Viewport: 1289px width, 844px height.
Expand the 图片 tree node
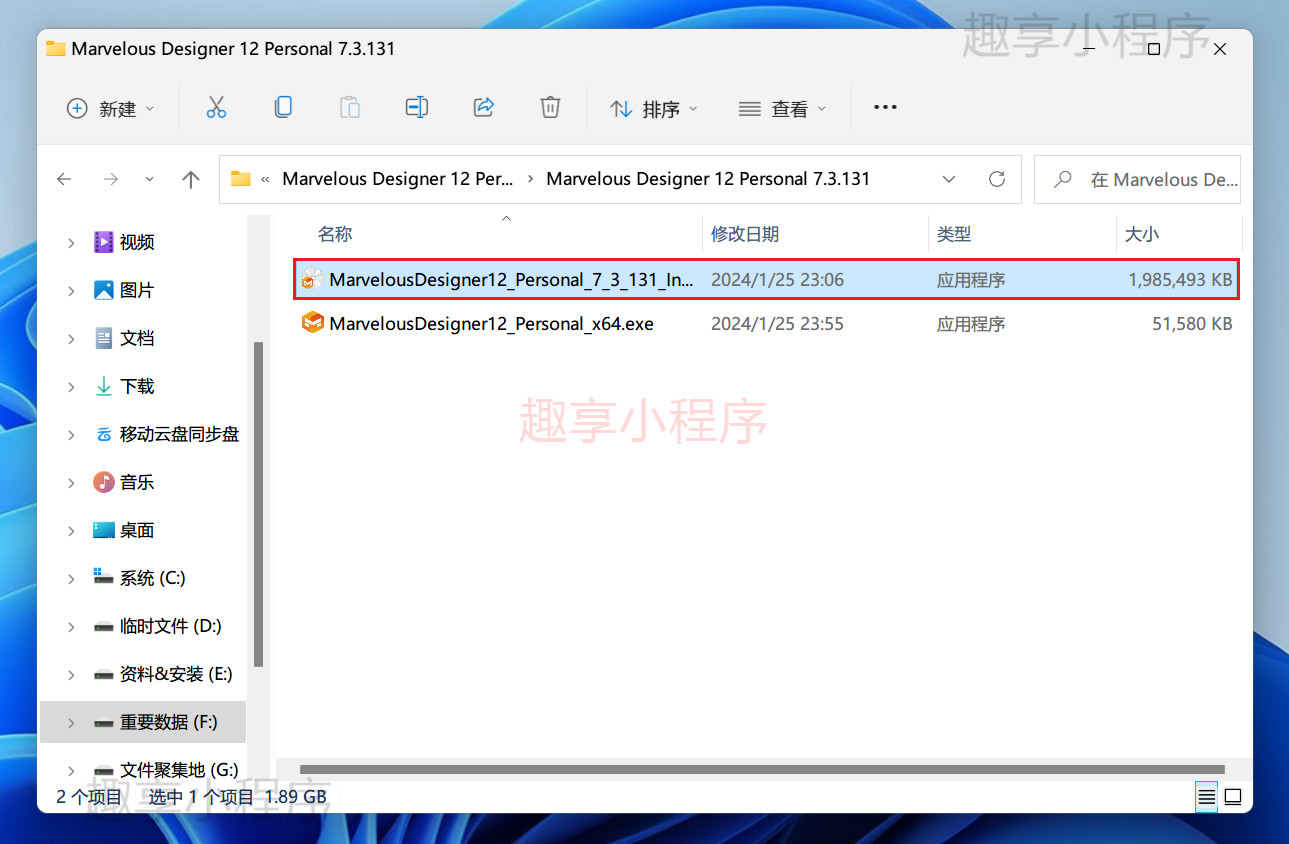71,290
